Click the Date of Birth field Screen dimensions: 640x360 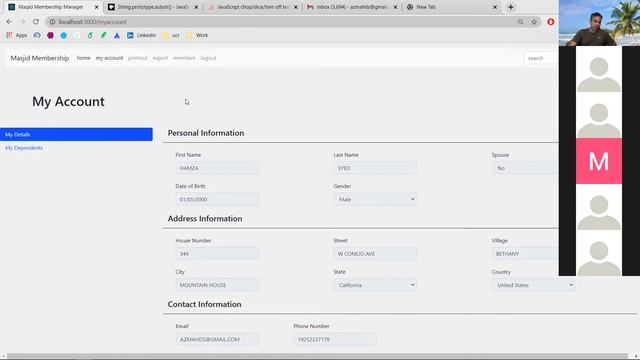coord(217,199)
